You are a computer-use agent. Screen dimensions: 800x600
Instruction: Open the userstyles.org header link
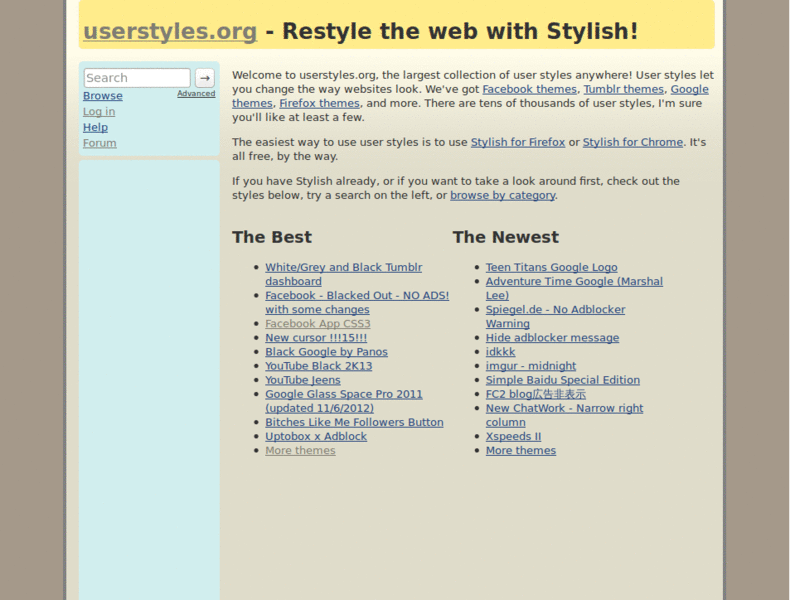click(170, 31)
